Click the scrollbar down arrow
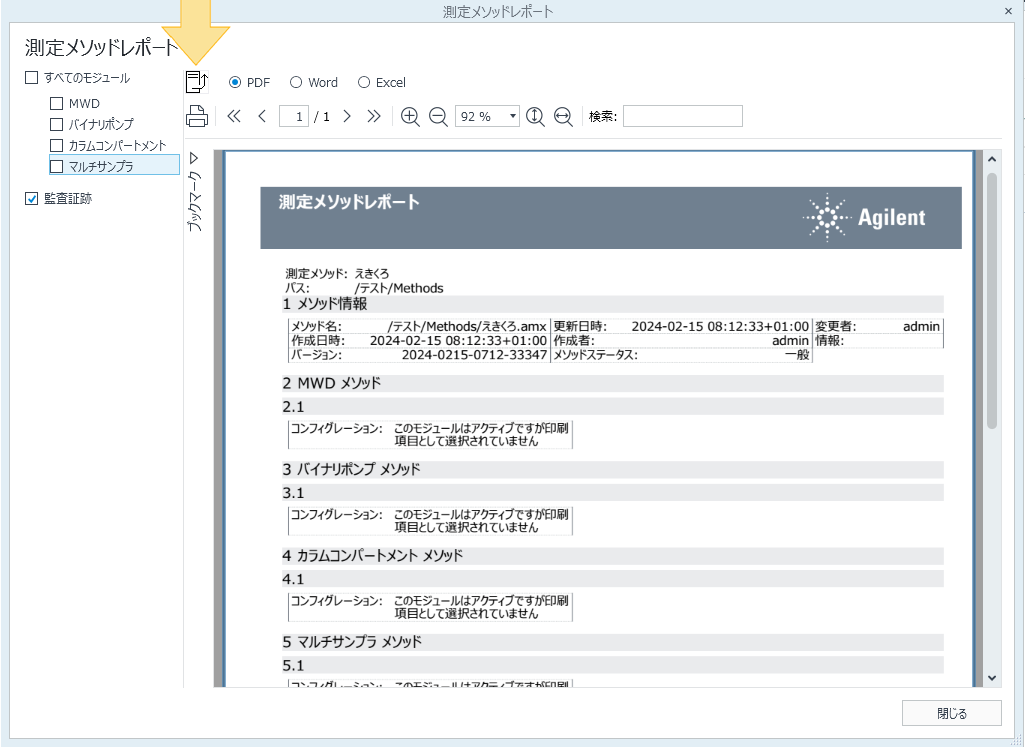The image size is (1025, 747). 992,678
